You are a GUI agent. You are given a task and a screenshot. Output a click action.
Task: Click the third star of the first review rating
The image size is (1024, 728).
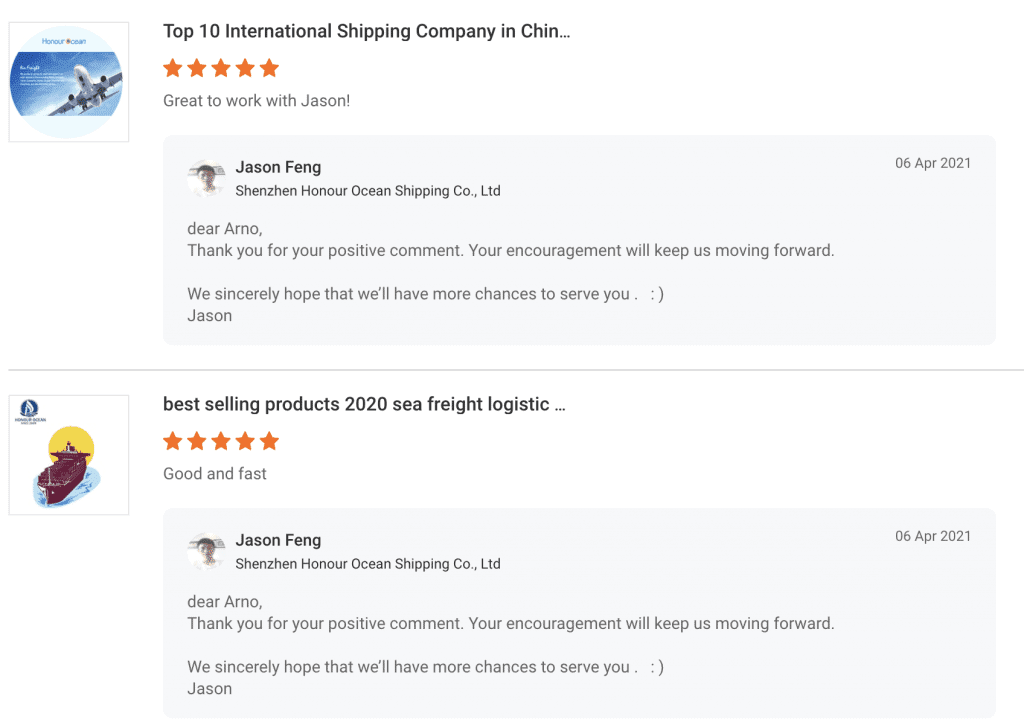pos(221,68)
